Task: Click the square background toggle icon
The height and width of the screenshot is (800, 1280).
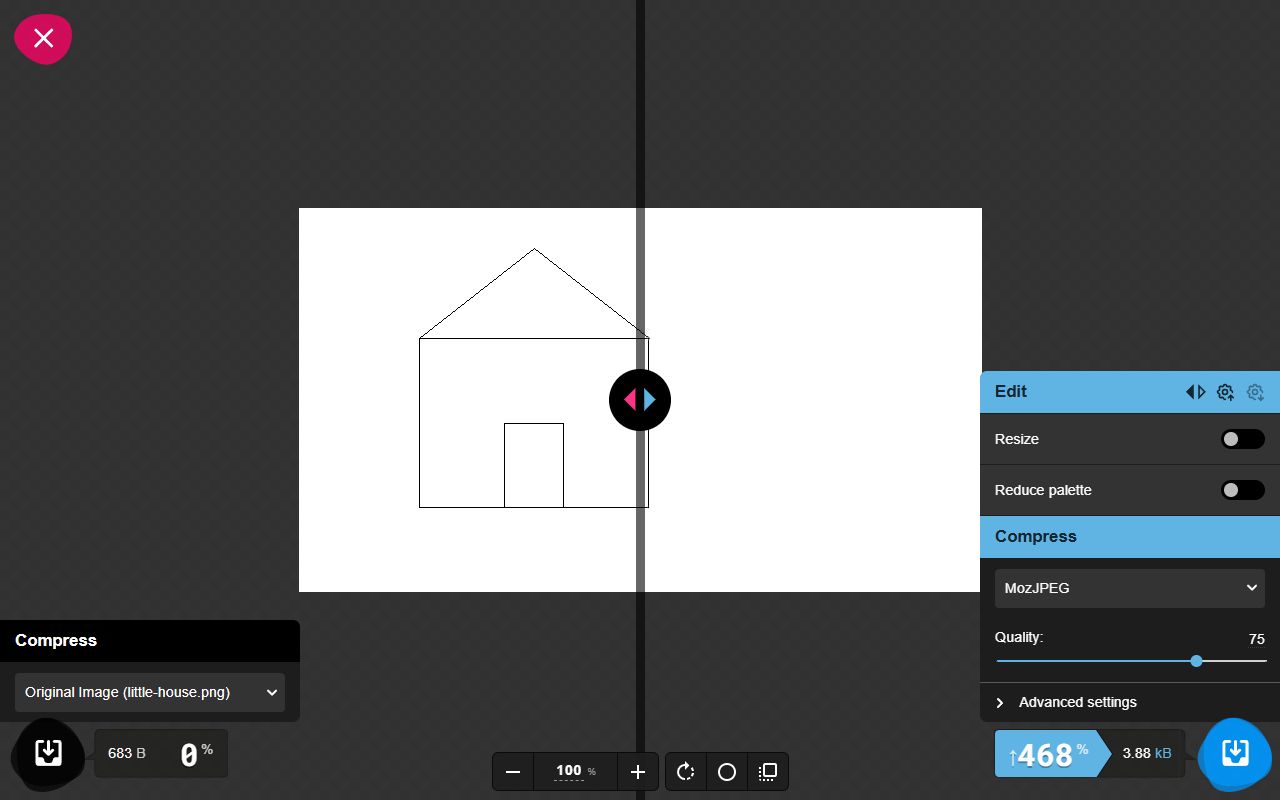Action: click(x=768, y=772)
